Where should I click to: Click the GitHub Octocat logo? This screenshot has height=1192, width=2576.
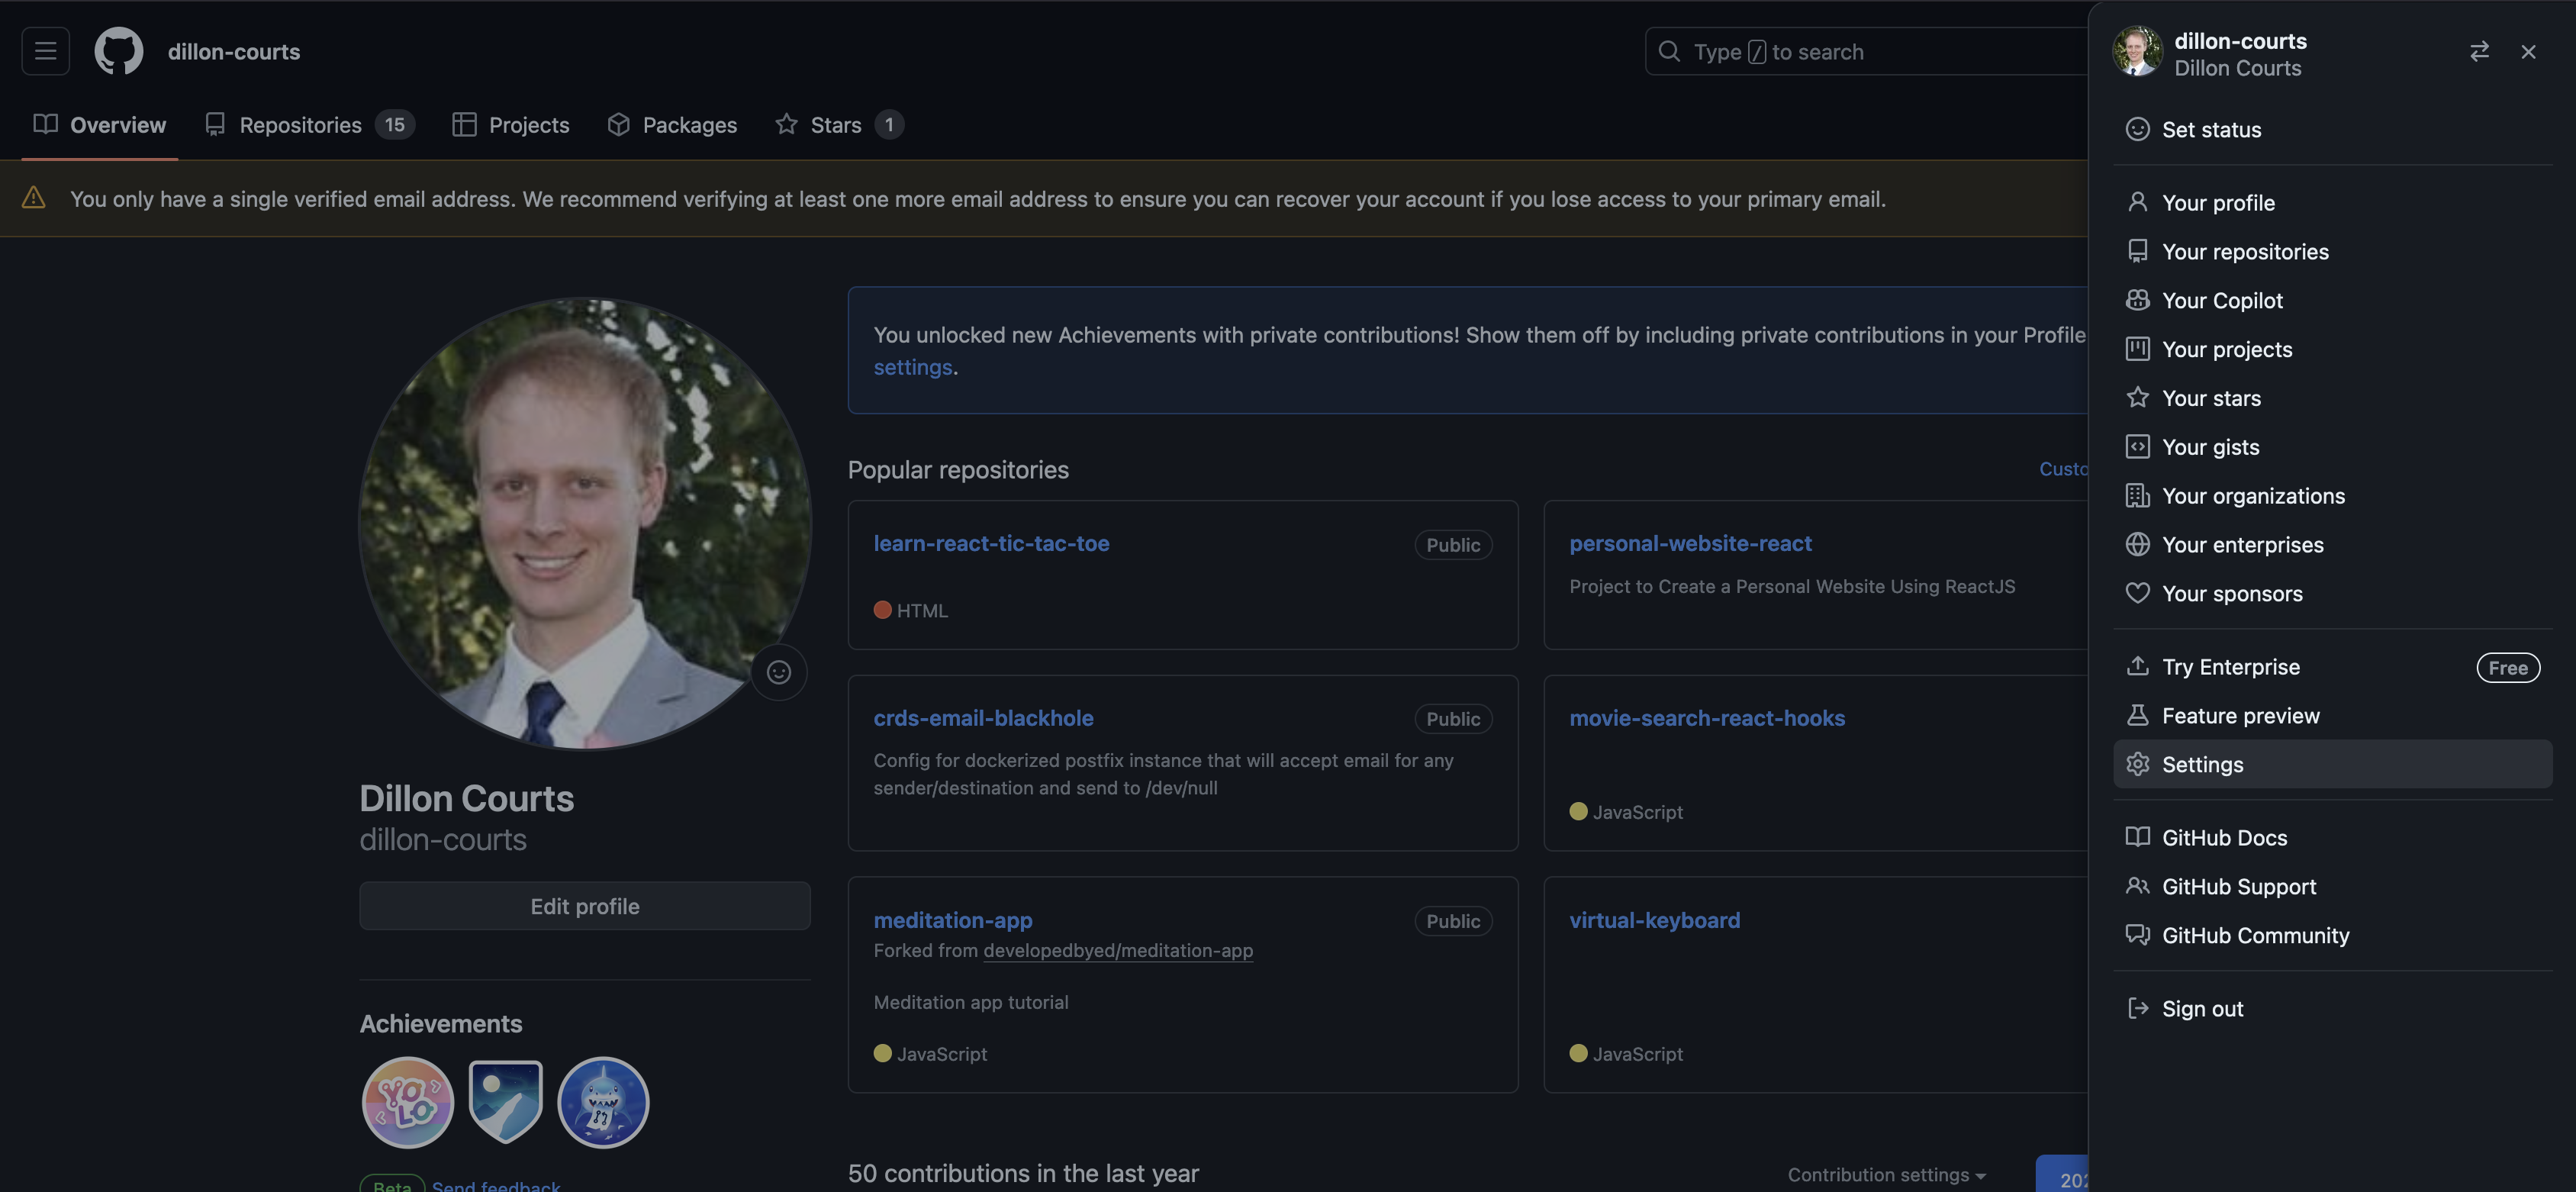(x=119, y=51)
